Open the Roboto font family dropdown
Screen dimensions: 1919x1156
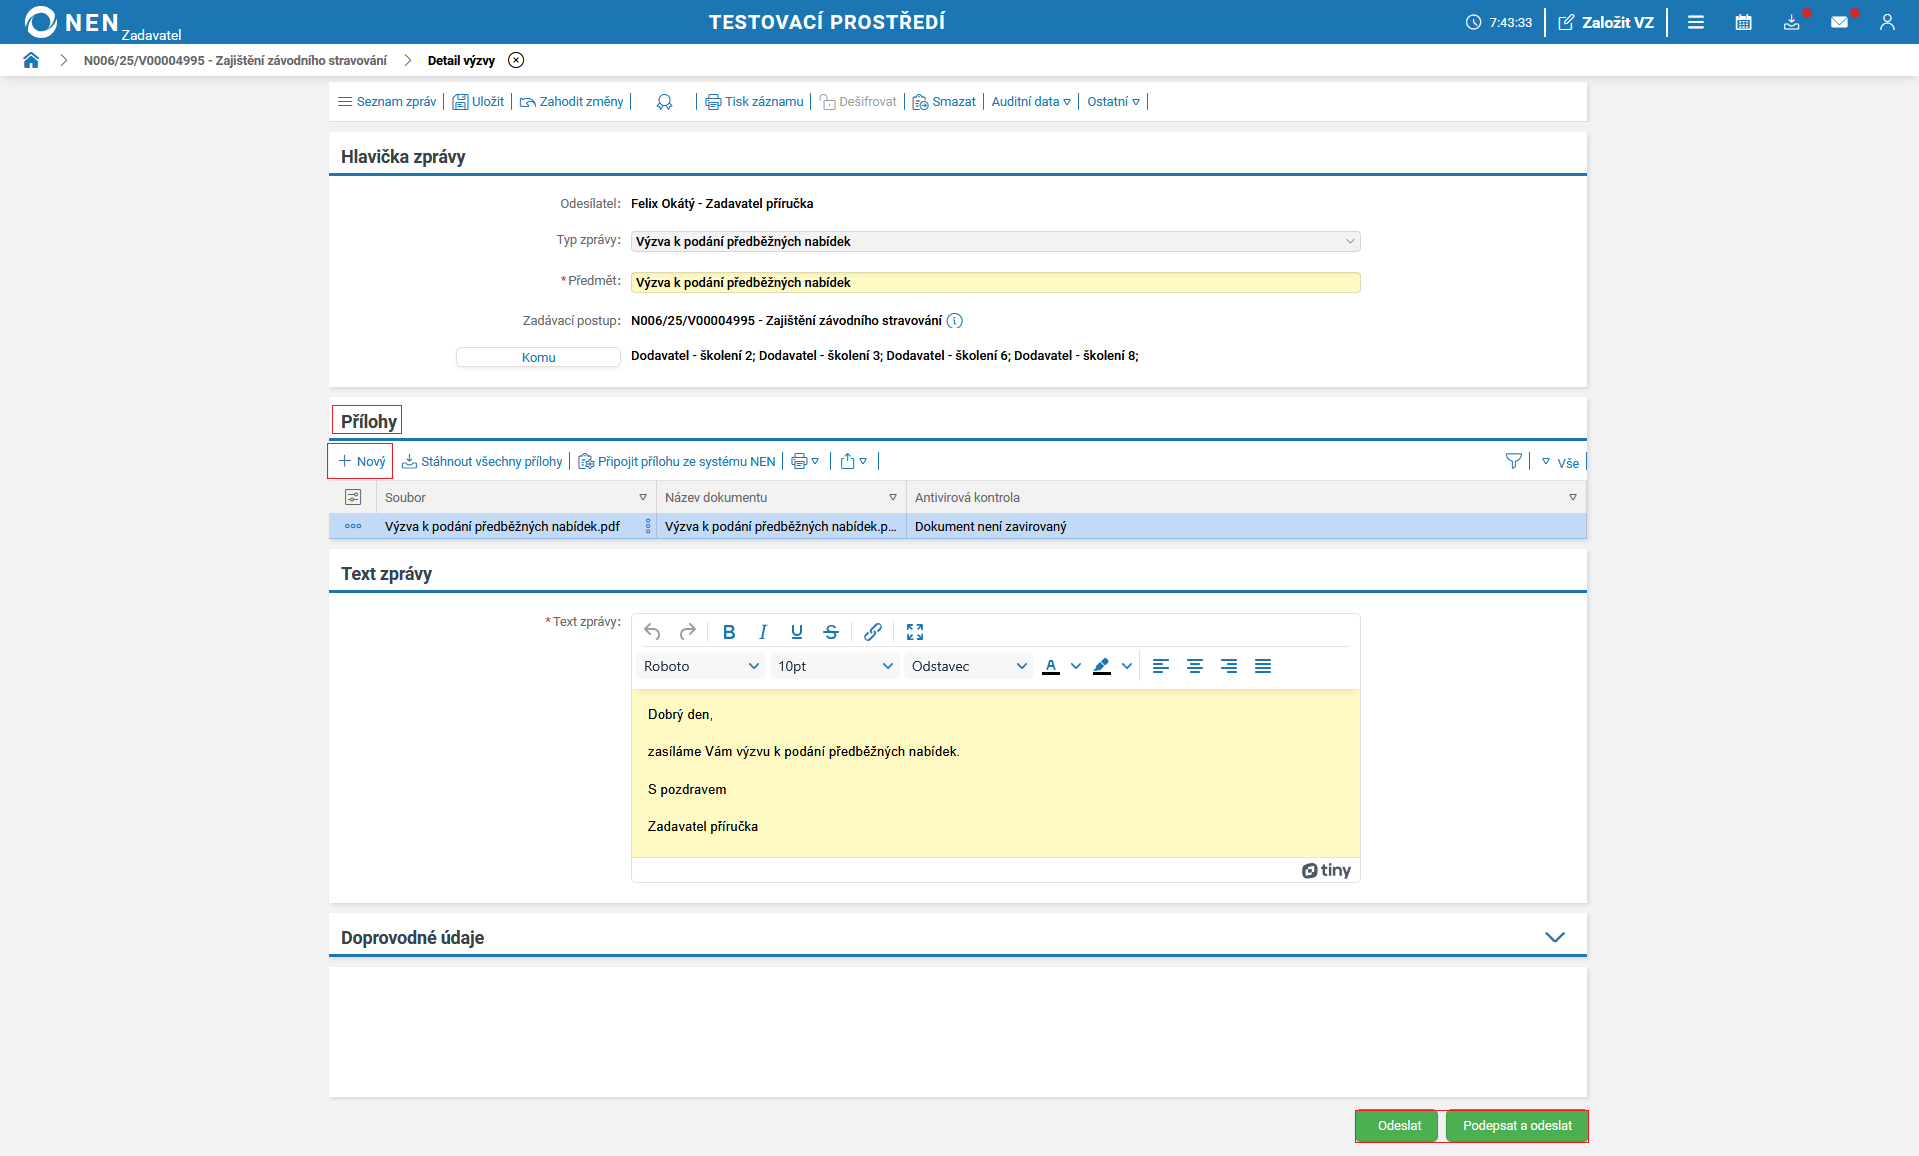coord(700,666)
